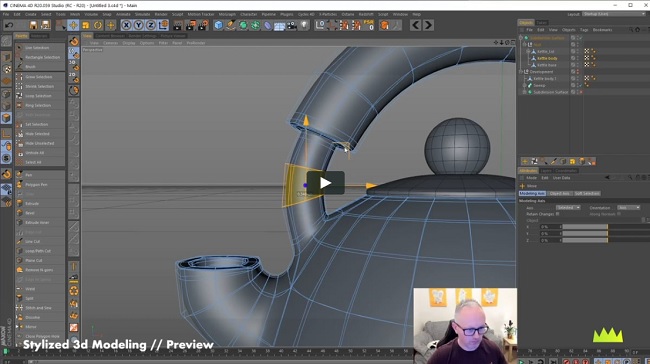Add a Cube primitive from toolbar

218,25
